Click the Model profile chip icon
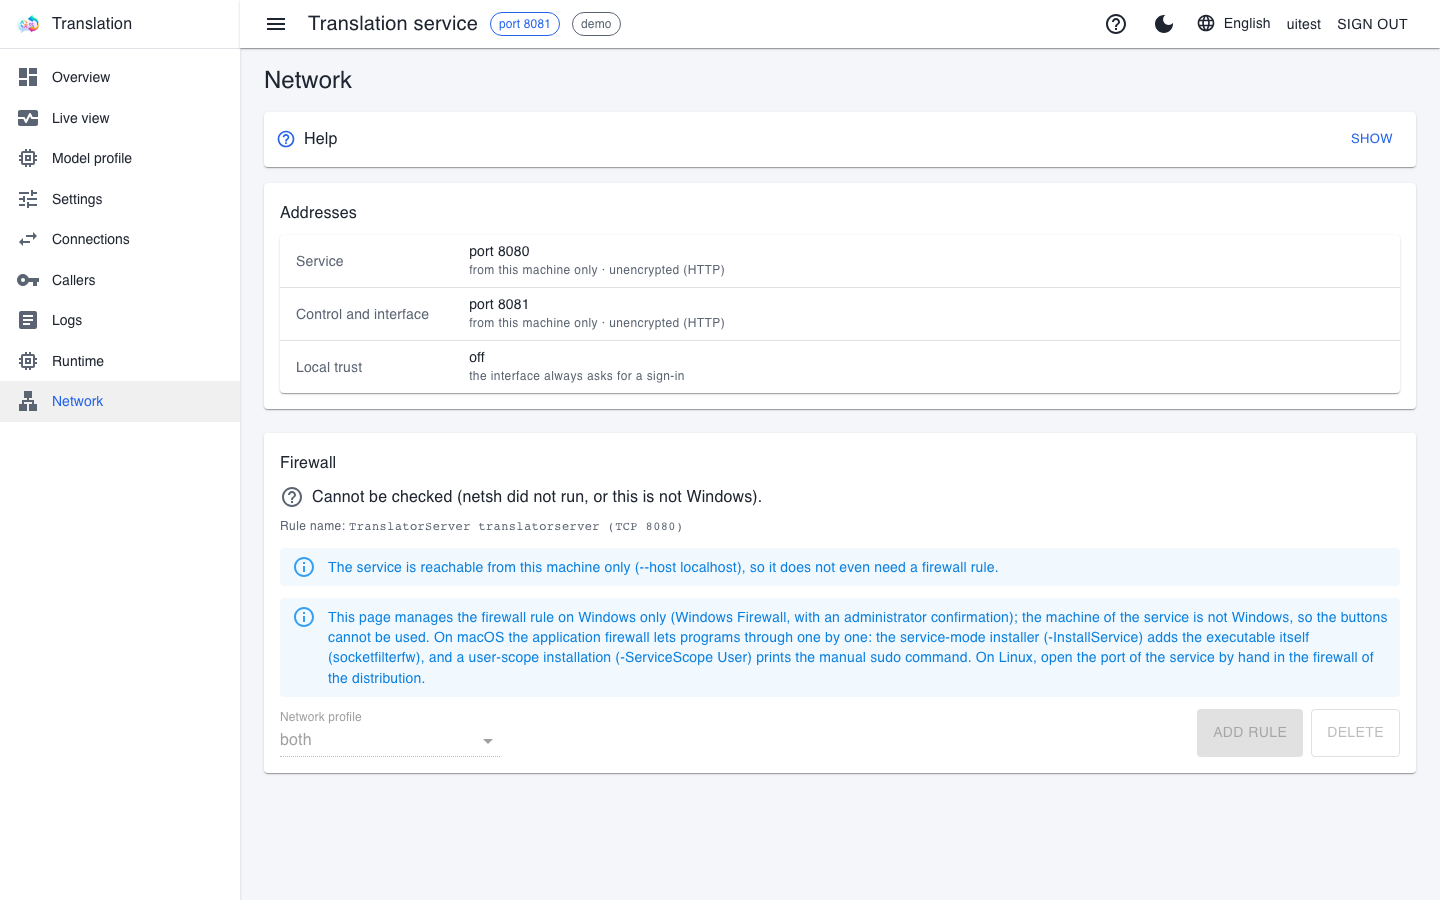1440x900 pixels. [x=28, y=158]
